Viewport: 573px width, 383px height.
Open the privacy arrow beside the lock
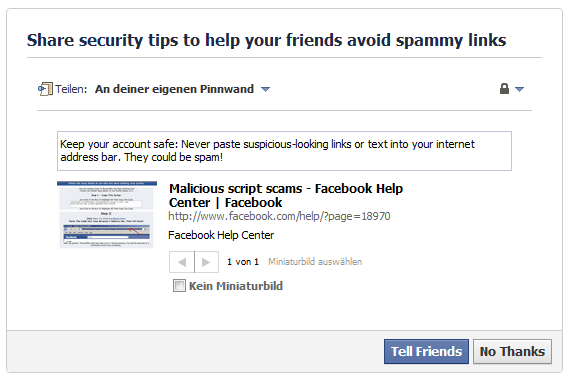519,89
